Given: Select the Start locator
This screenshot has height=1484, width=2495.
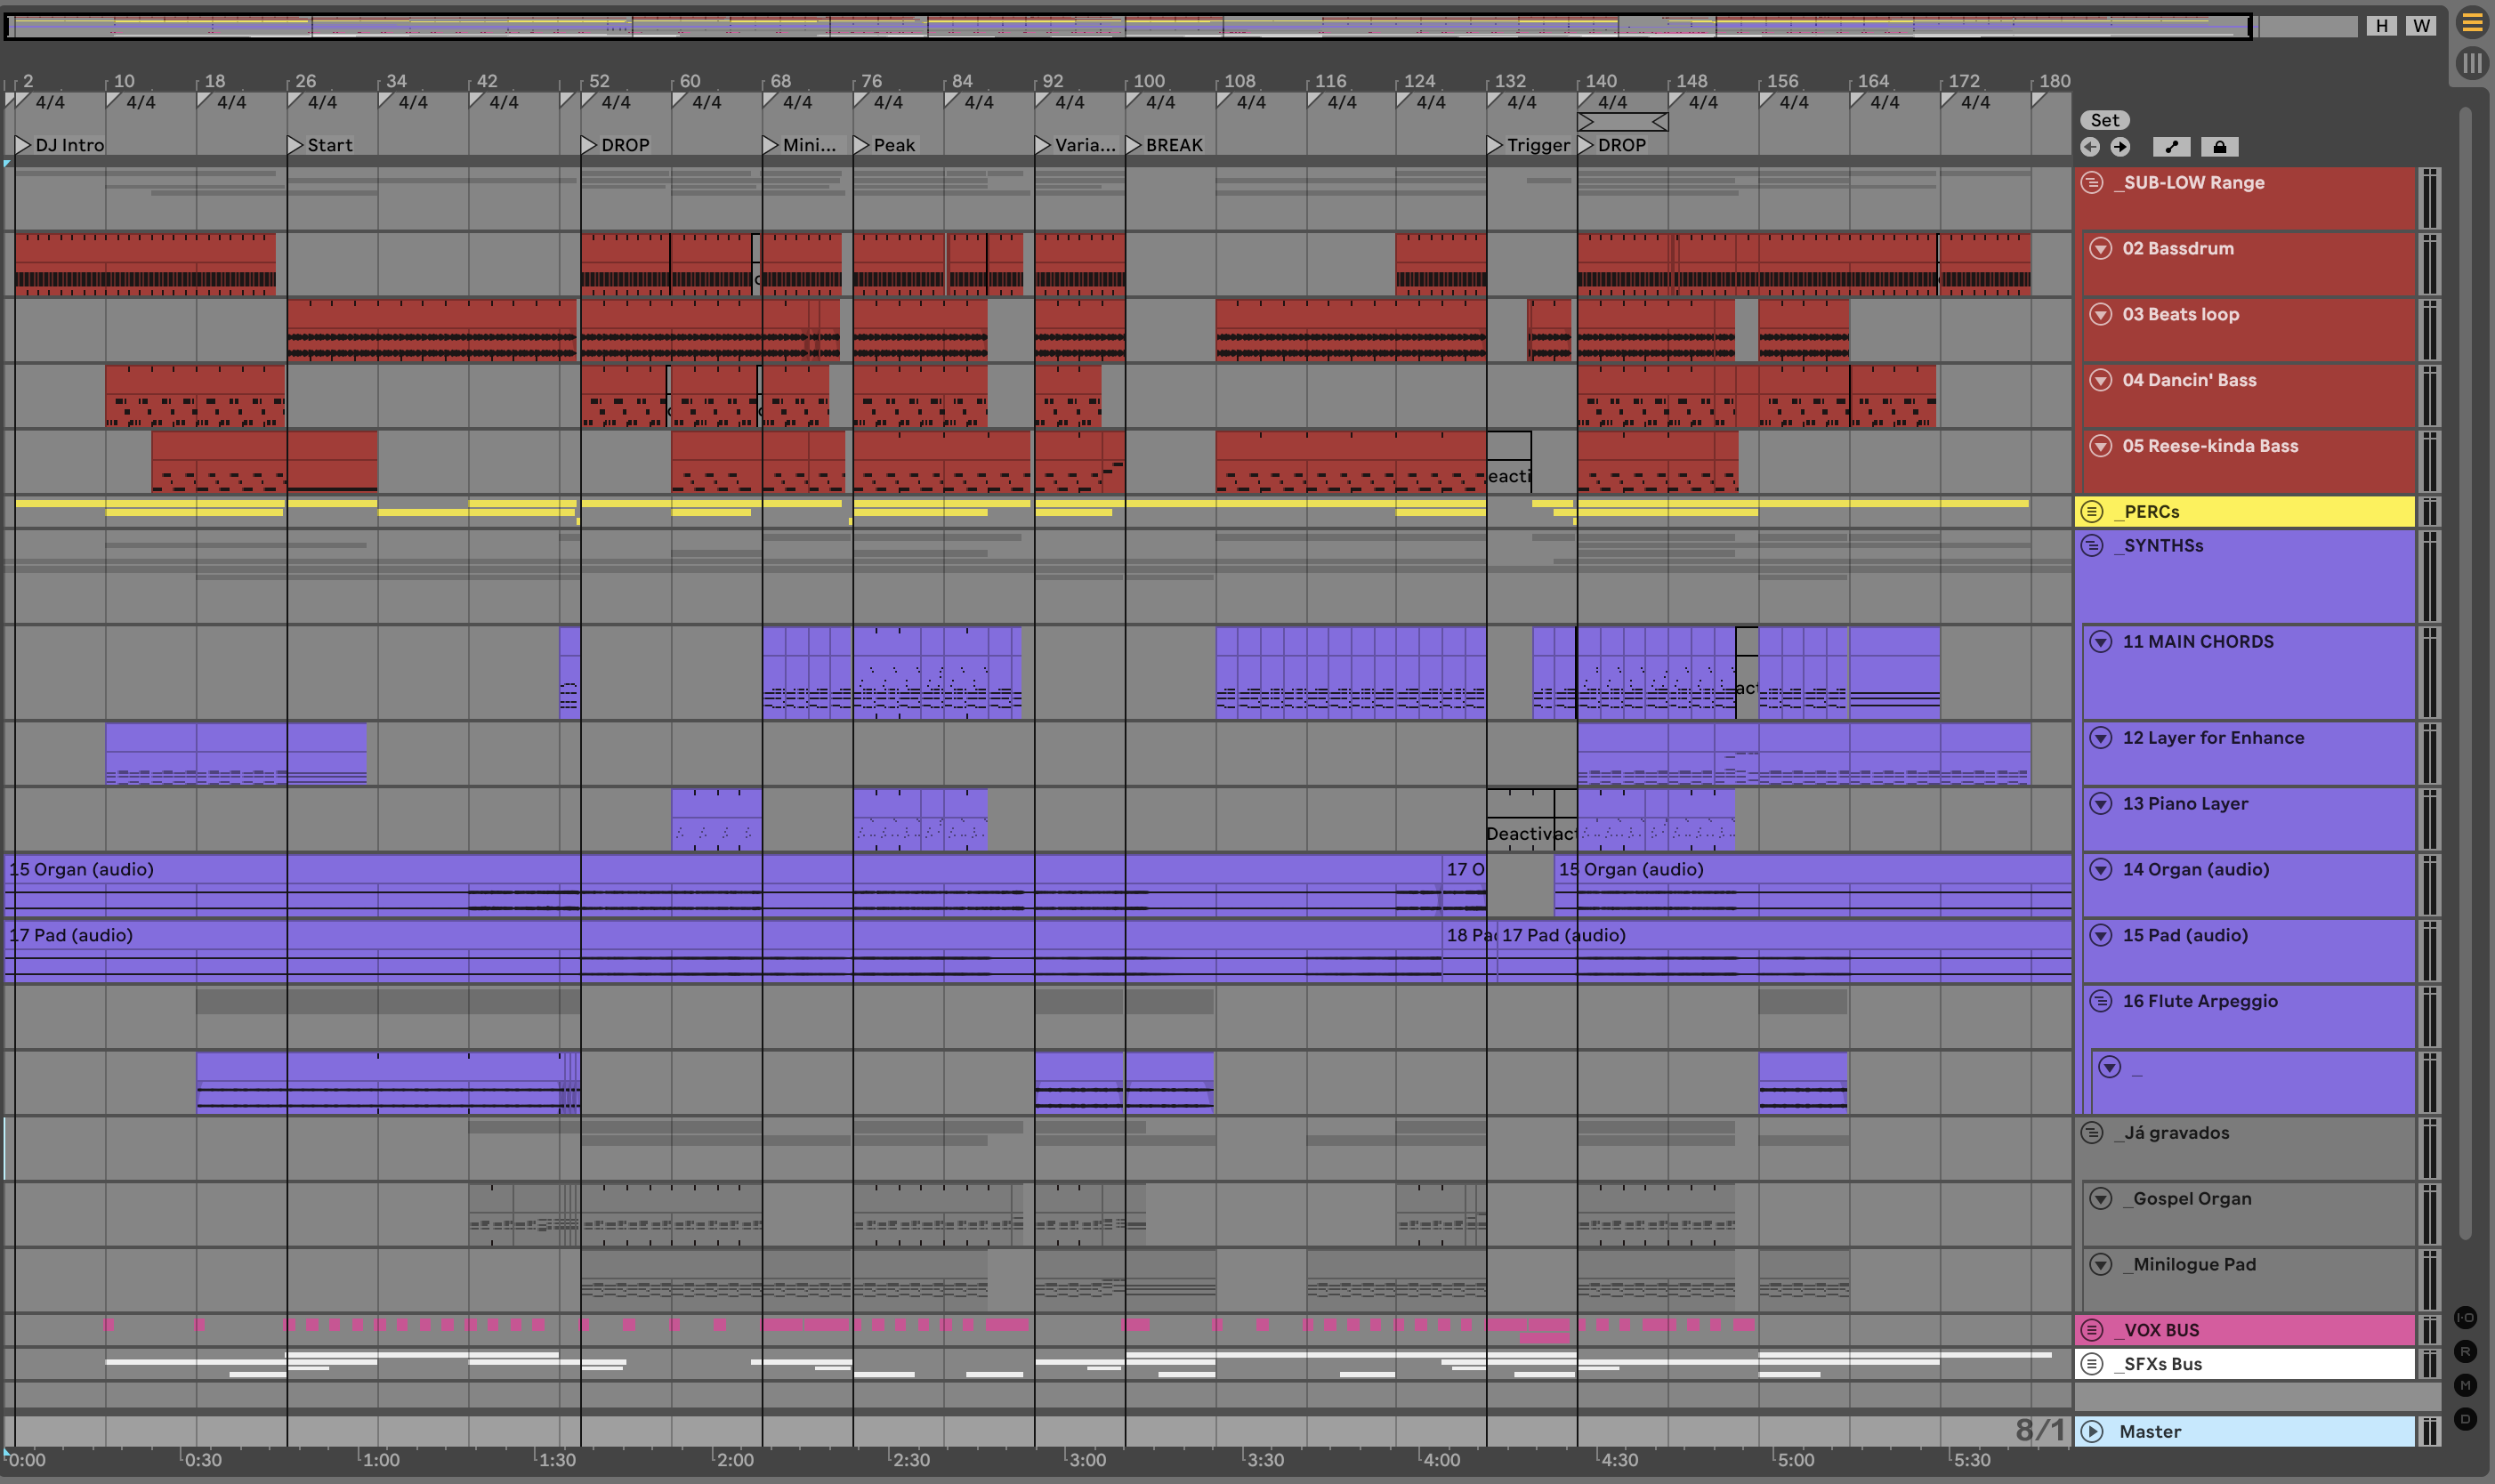Looking at the screenshot, I should point(321,145).
